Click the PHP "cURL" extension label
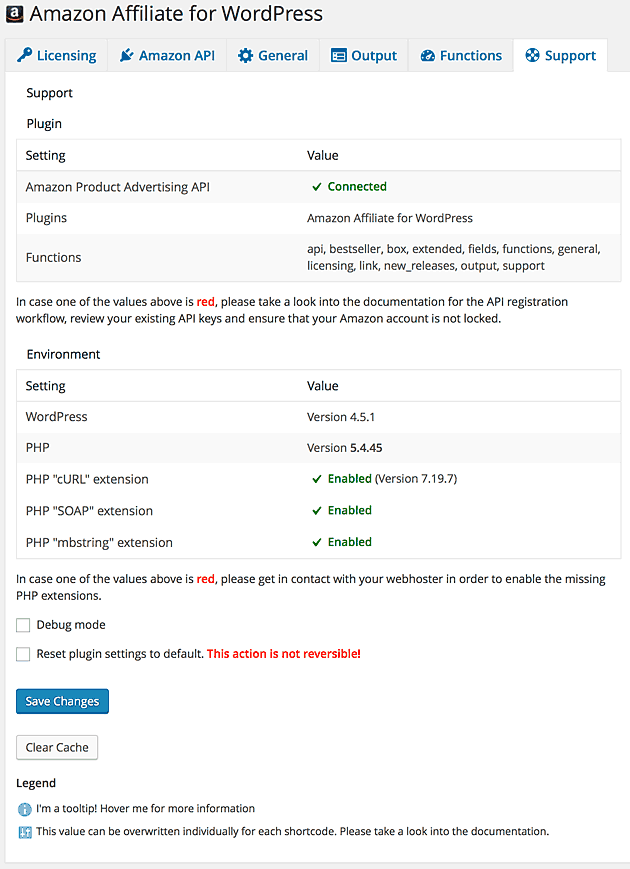The image size is (630, 869). 87,479
